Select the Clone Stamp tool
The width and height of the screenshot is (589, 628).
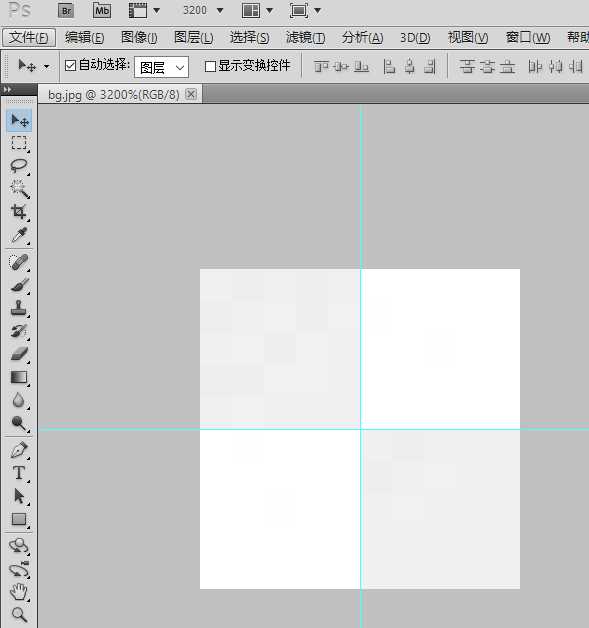(x=19, y=308)
